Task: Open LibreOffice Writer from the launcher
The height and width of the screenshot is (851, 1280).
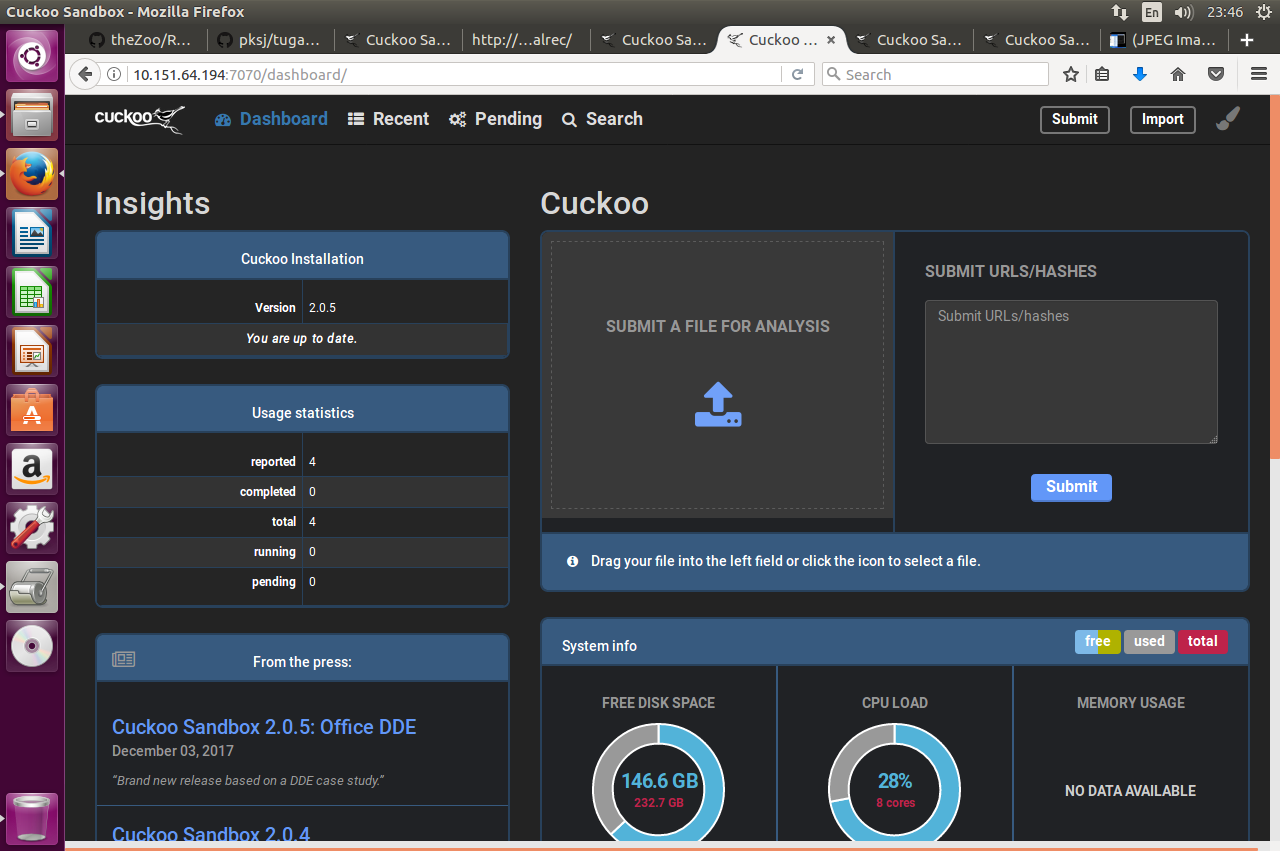Action: click(x=33, y=233)
